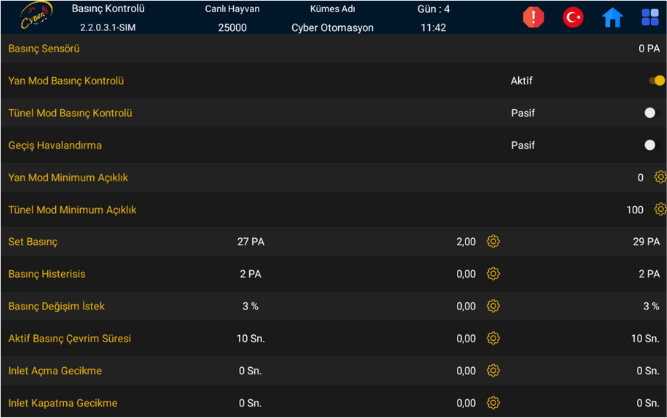
Task: Click the Kümes Adı Cyber Otomasyon field
Action: pos(332,27)
